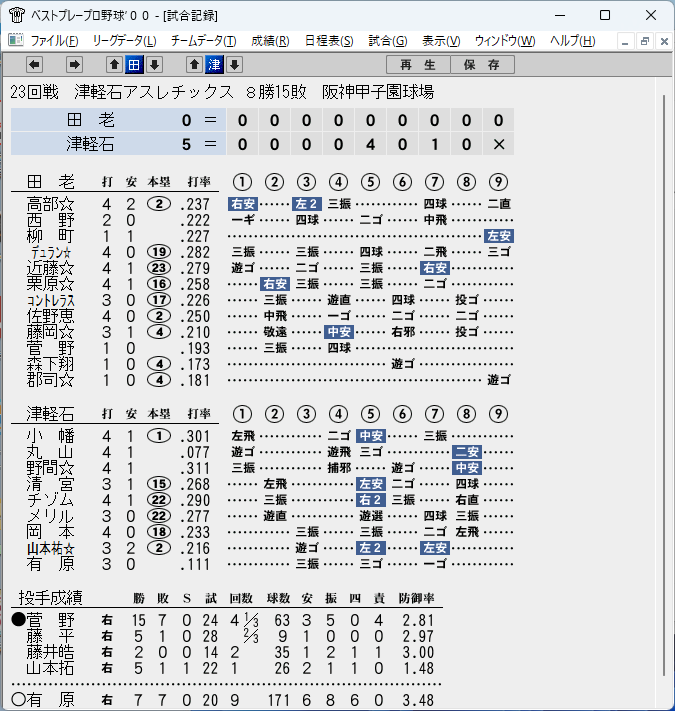The height and width of the screenshot is (711, 675).
Task: Open the ヘルプ(H) menu
Action: pyautogui.click(x=573, y=41)
